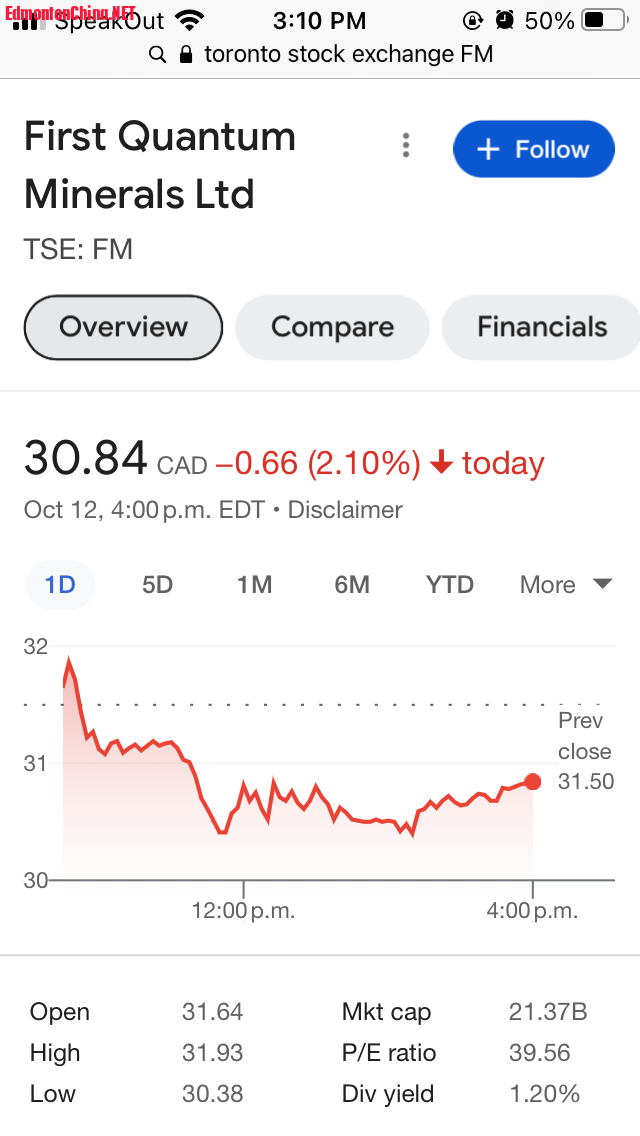Image resolution: width=640 pixels, height=1136 pixels.
Task: Select the 5D chart range
Action: pos(157,584)
